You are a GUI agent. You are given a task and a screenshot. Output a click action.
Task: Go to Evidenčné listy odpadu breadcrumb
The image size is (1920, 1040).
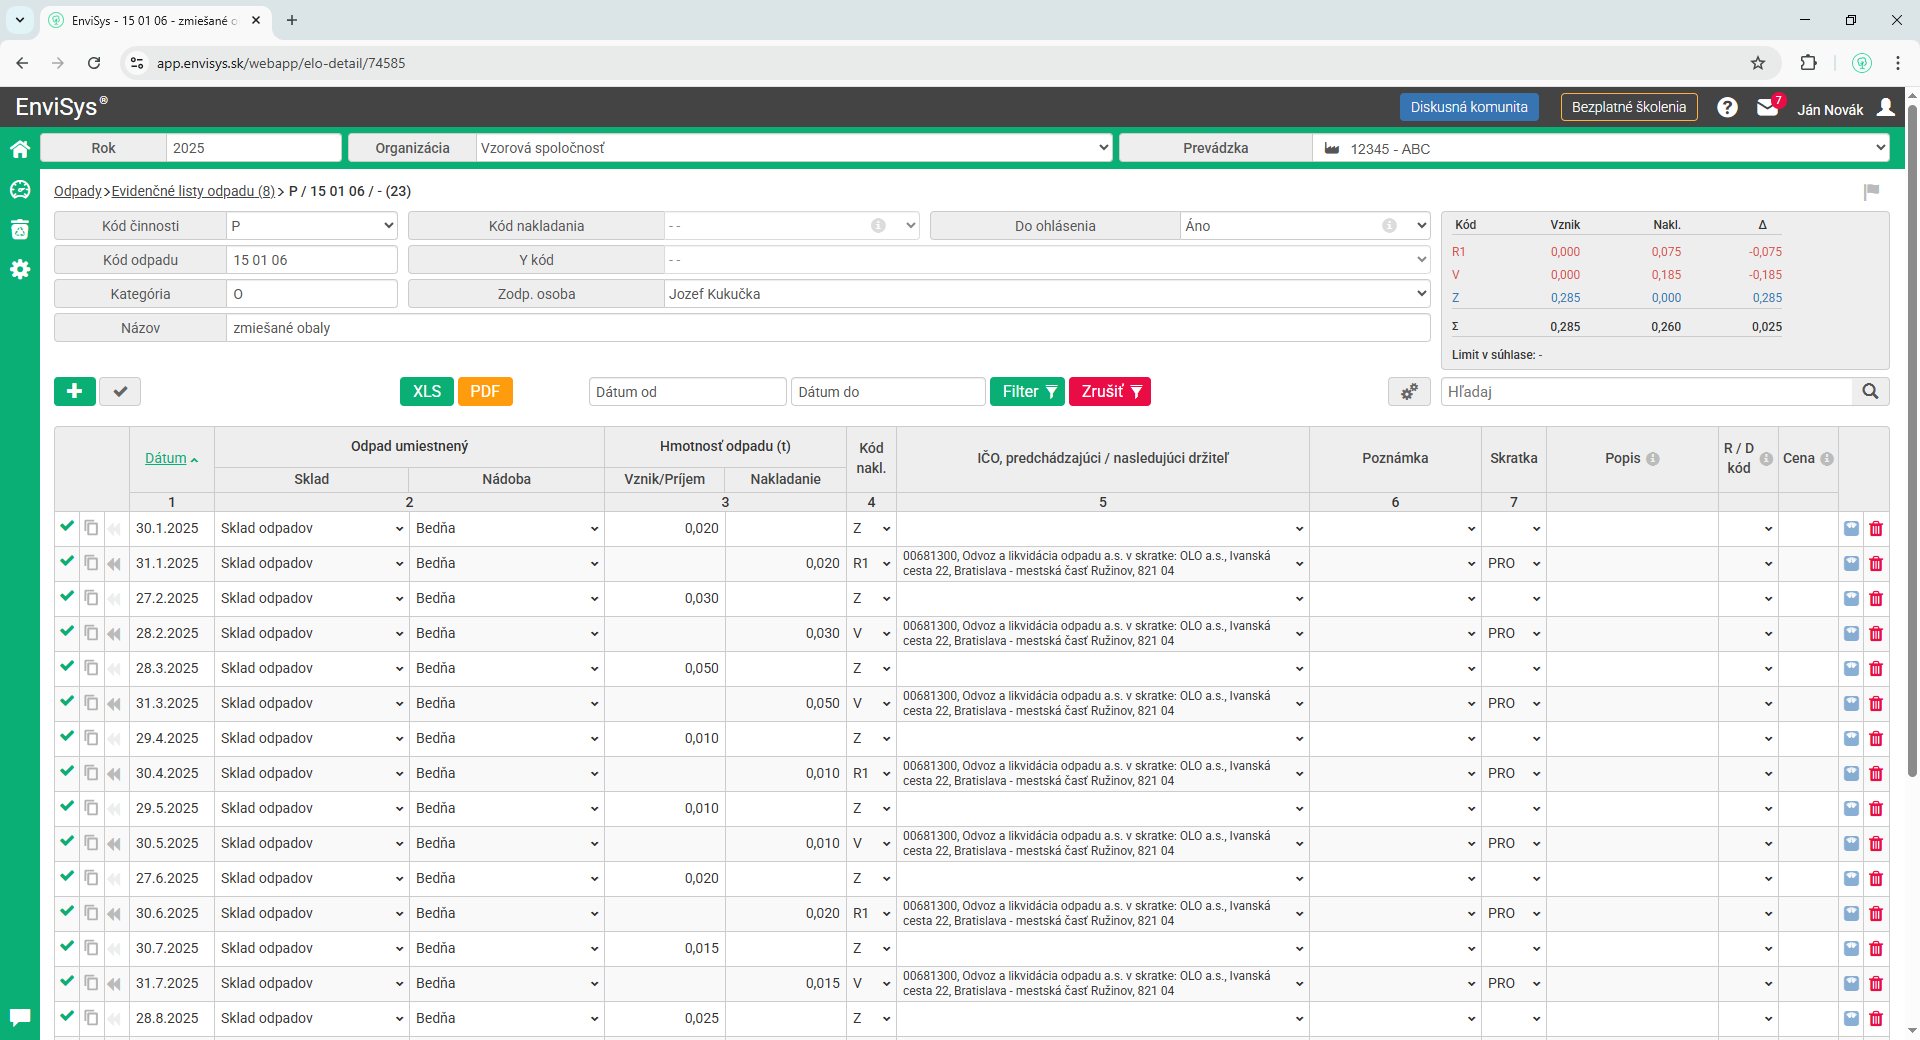click(x=193, y=191)
